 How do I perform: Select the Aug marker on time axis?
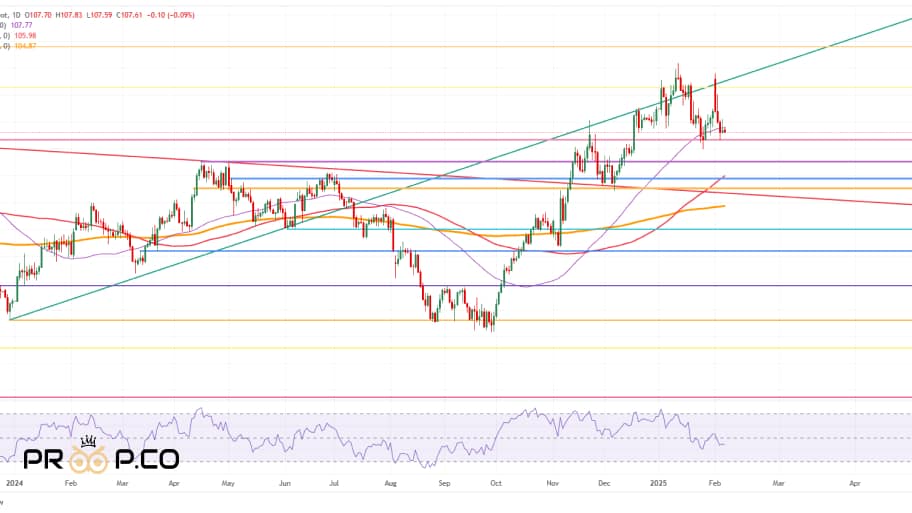point(391,481)
